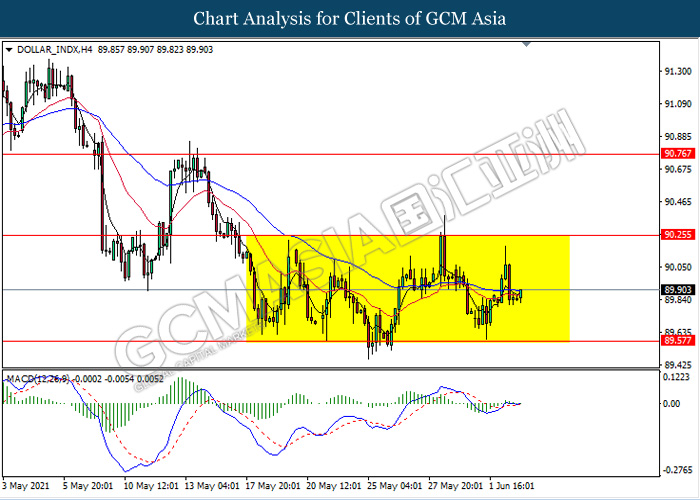Click the 17 May 20:01 time label
This screenshot has height=500, width=700.
pyautogui.click(x=273, y=485)
